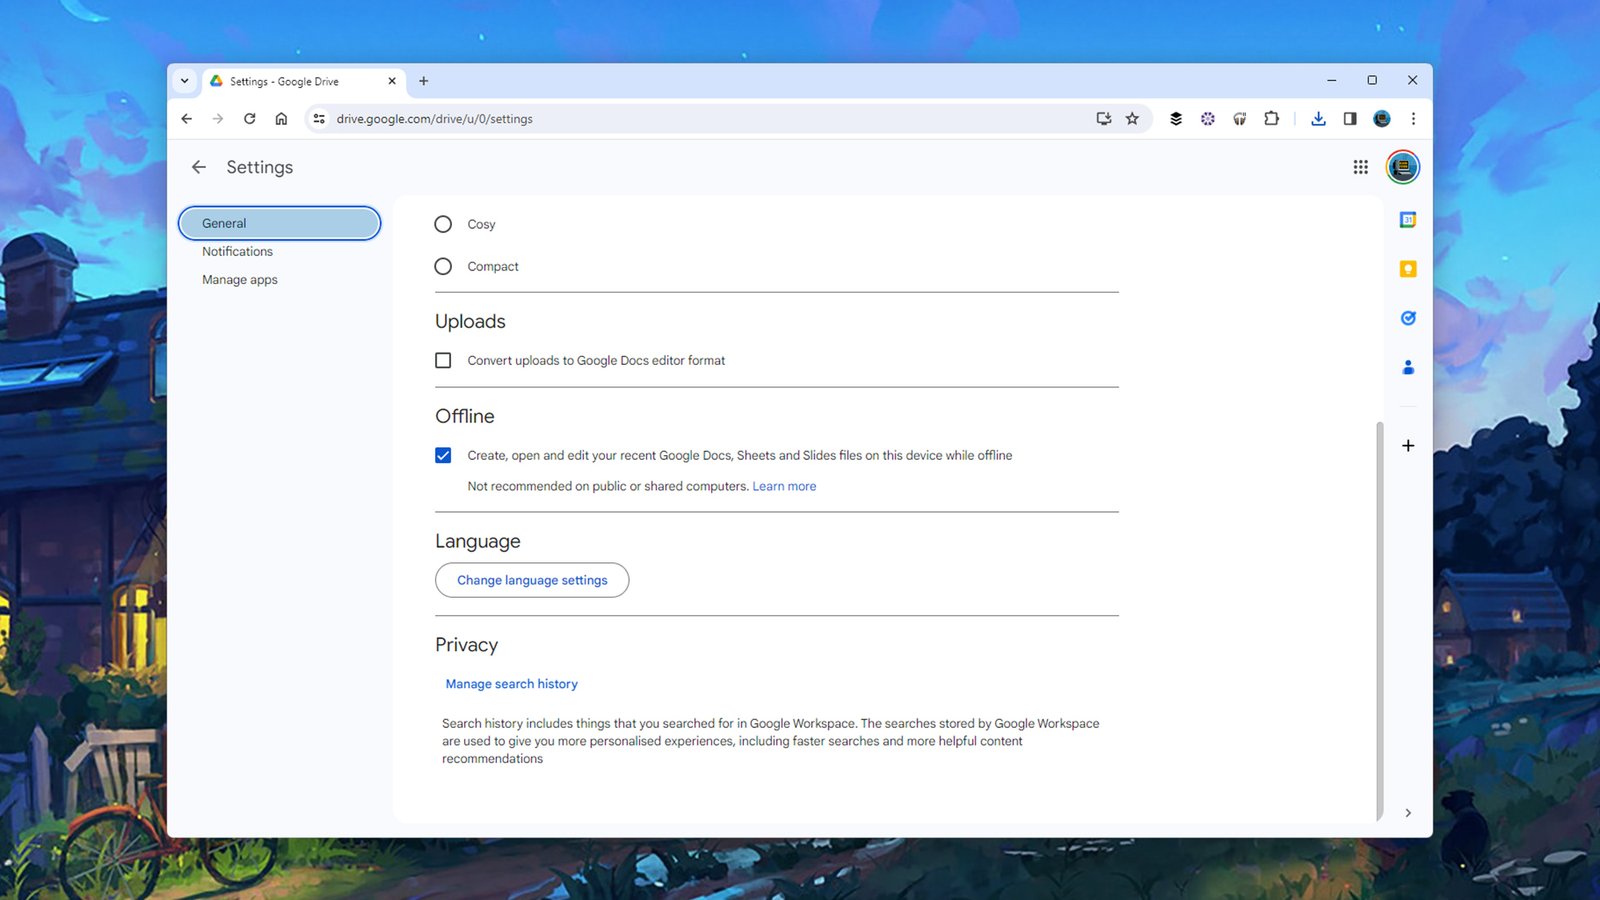View site information icon in address bar

click(319, 119)
